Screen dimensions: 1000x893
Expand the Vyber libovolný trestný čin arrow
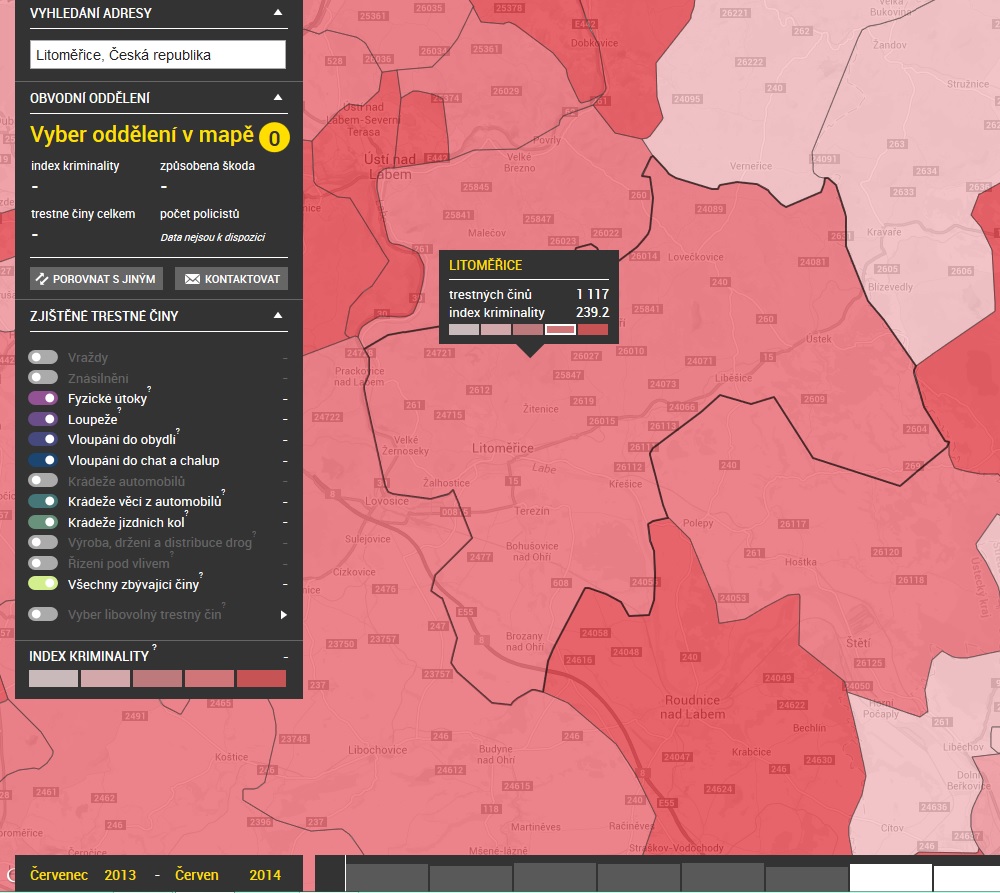click(x=283, y=615)
